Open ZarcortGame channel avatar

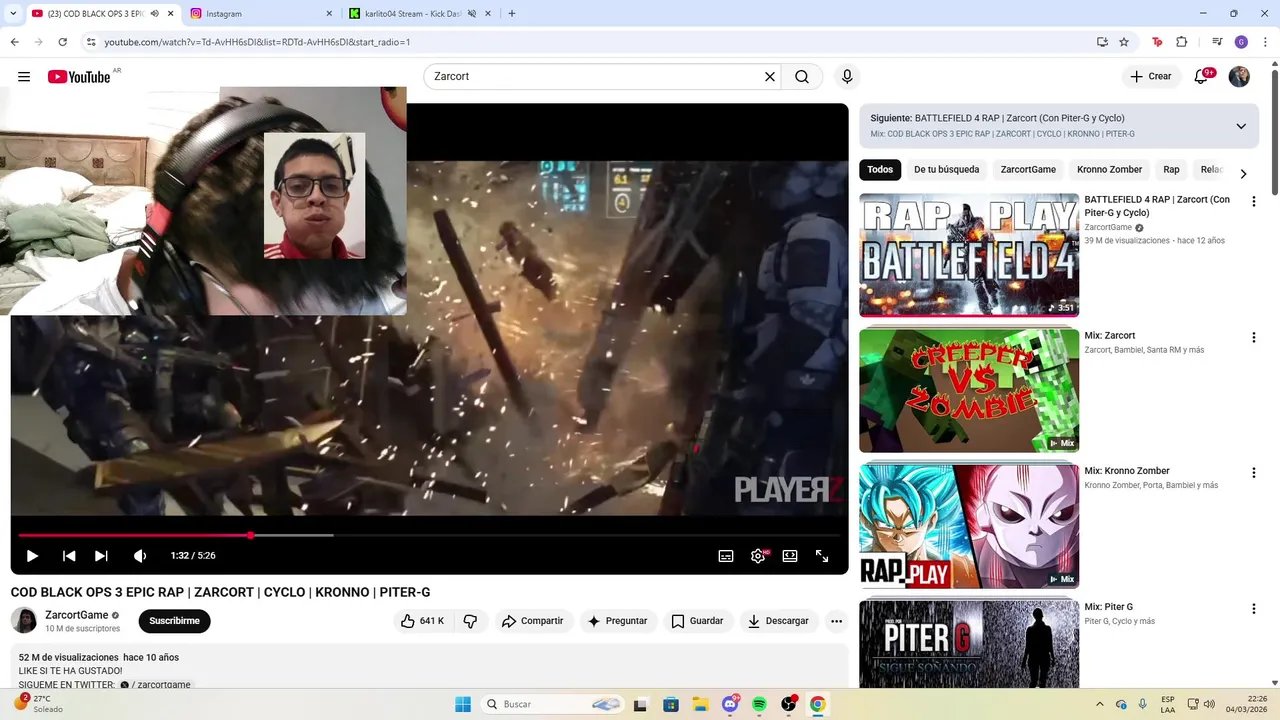24,621
